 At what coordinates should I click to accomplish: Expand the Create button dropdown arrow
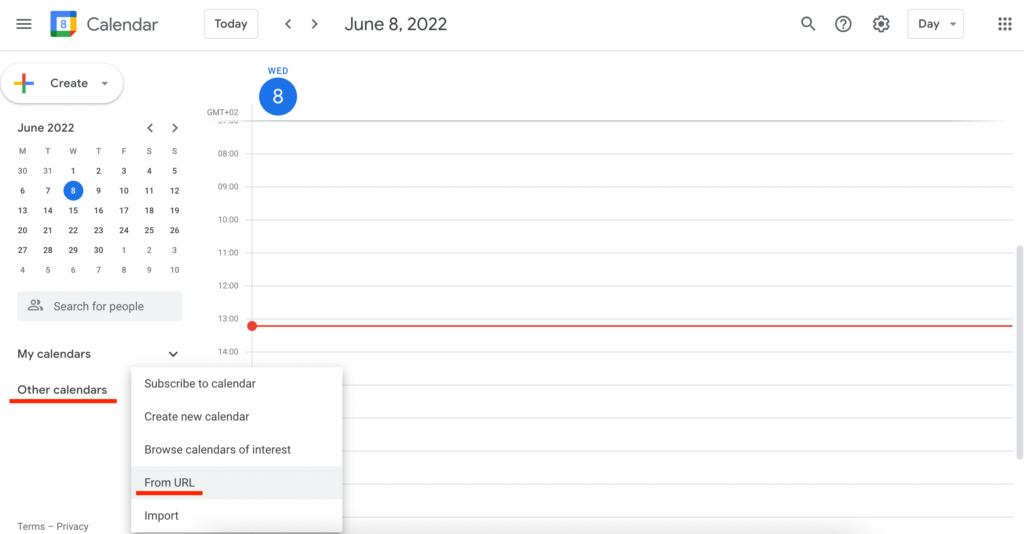point(104,84)
